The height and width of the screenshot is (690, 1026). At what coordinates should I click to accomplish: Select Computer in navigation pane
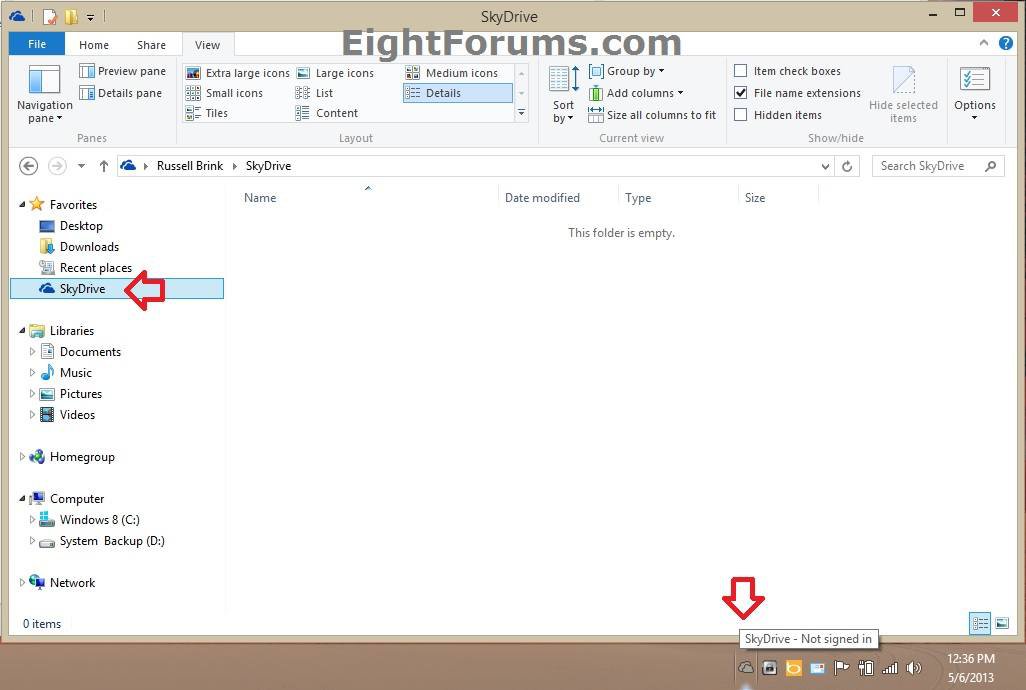pyautogui.click(x=77, y=499)
